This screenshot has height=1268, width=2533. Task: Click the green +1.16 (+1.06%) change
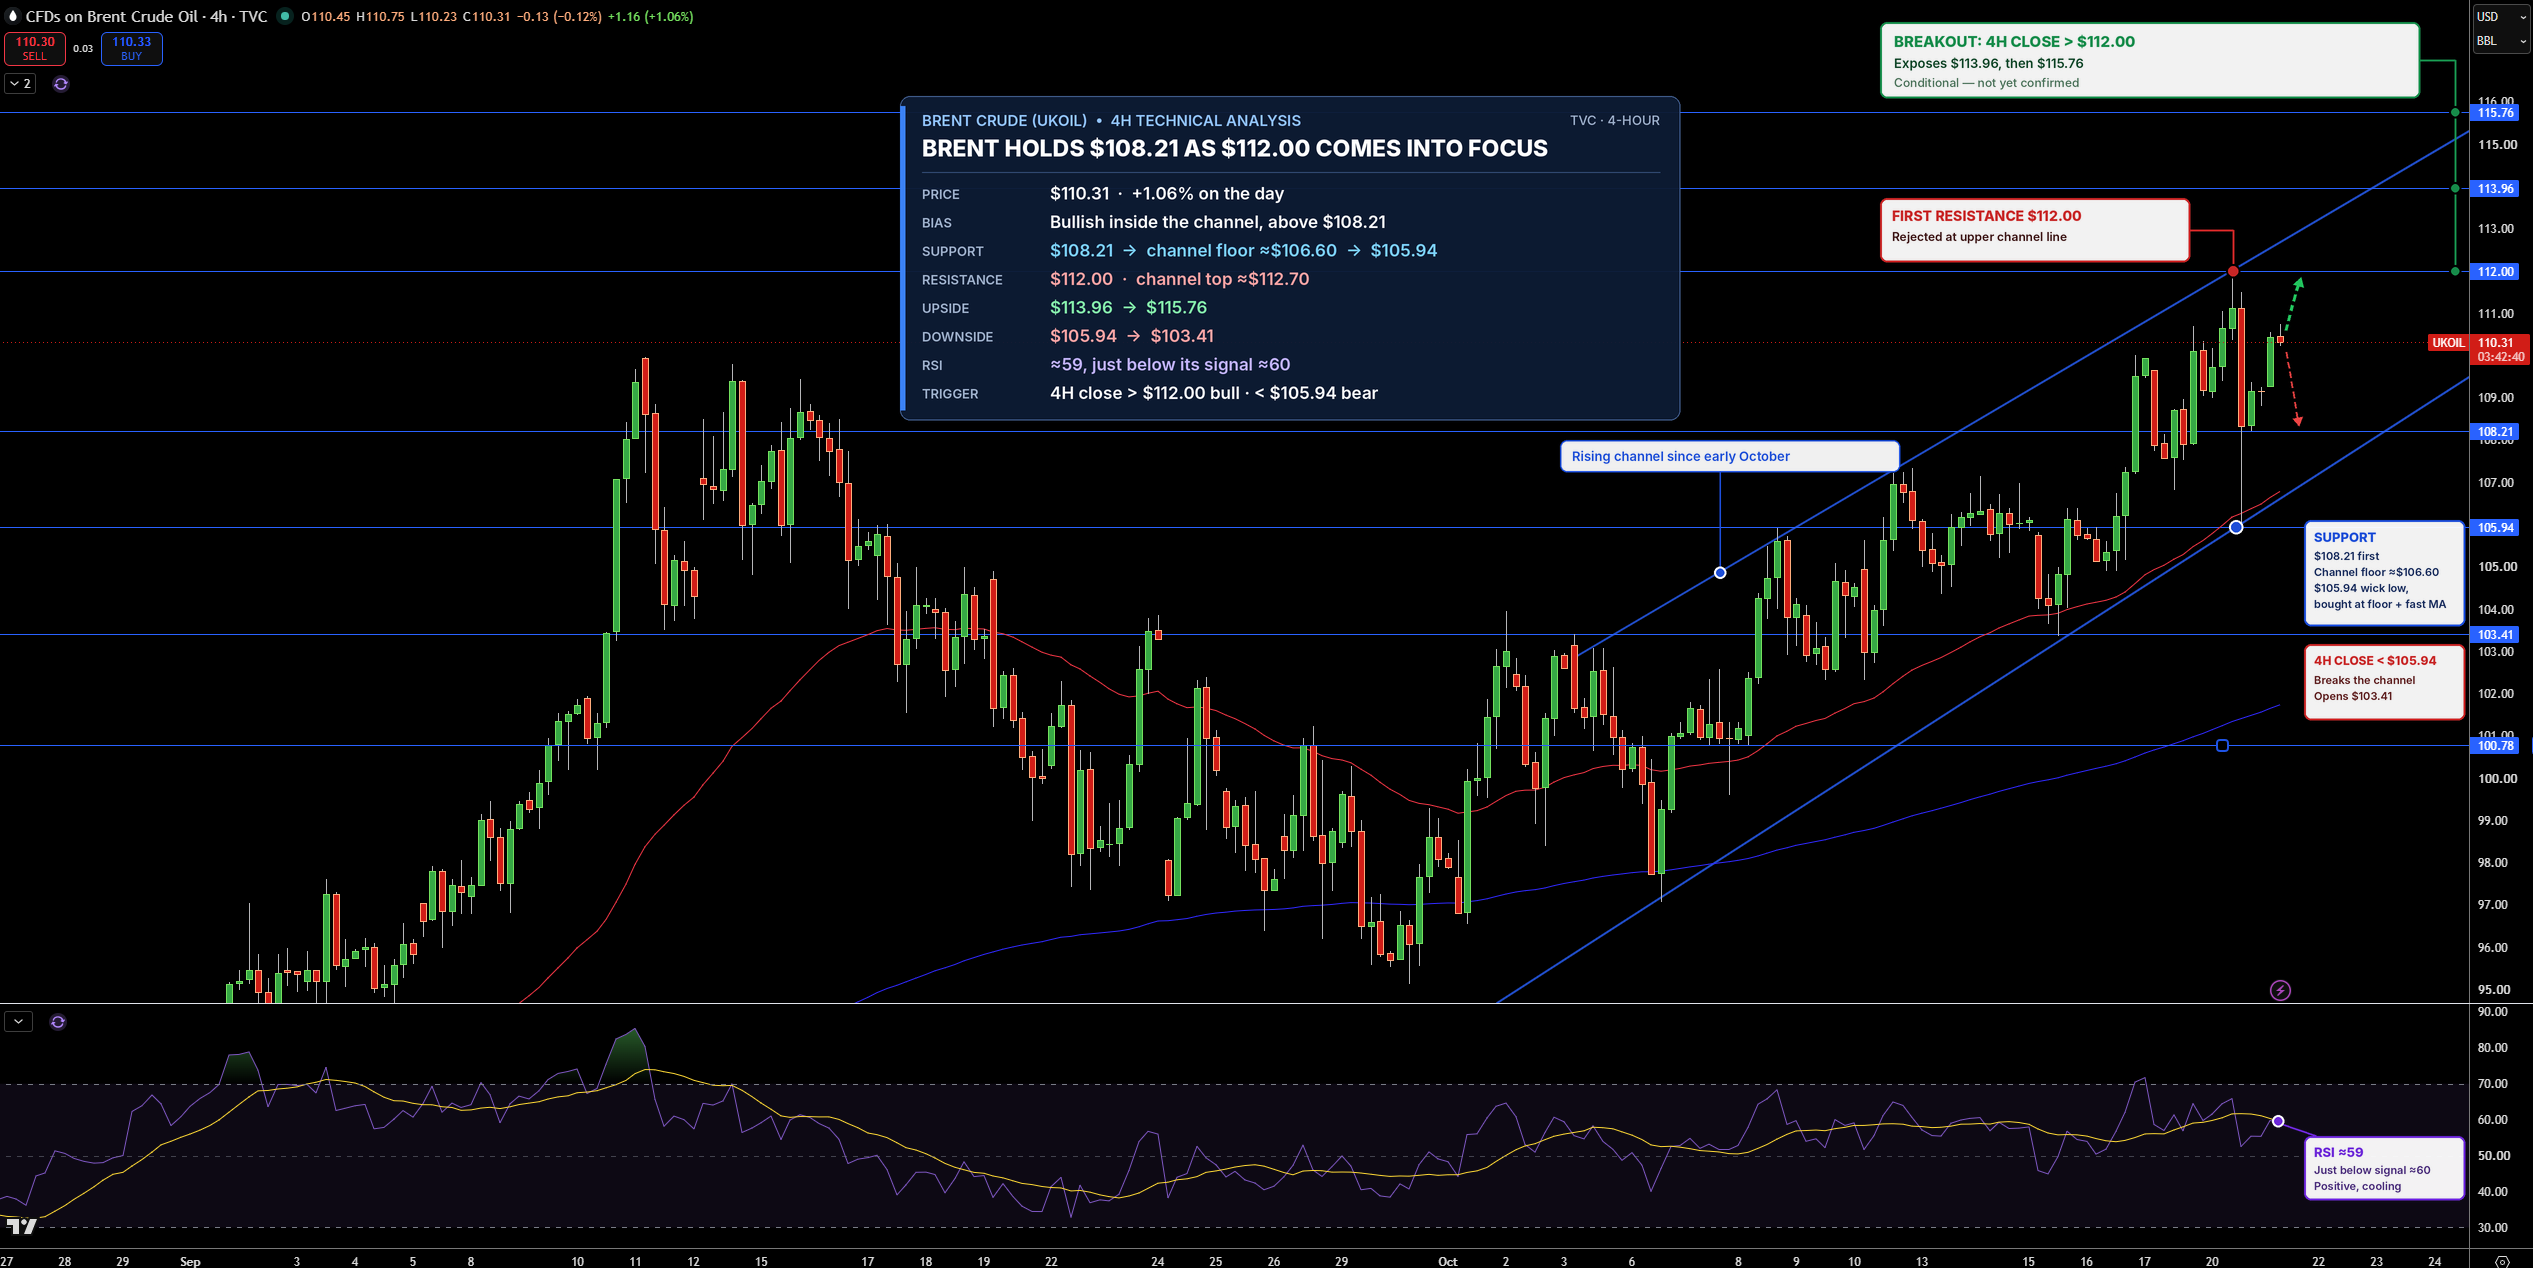coord(650,16)
